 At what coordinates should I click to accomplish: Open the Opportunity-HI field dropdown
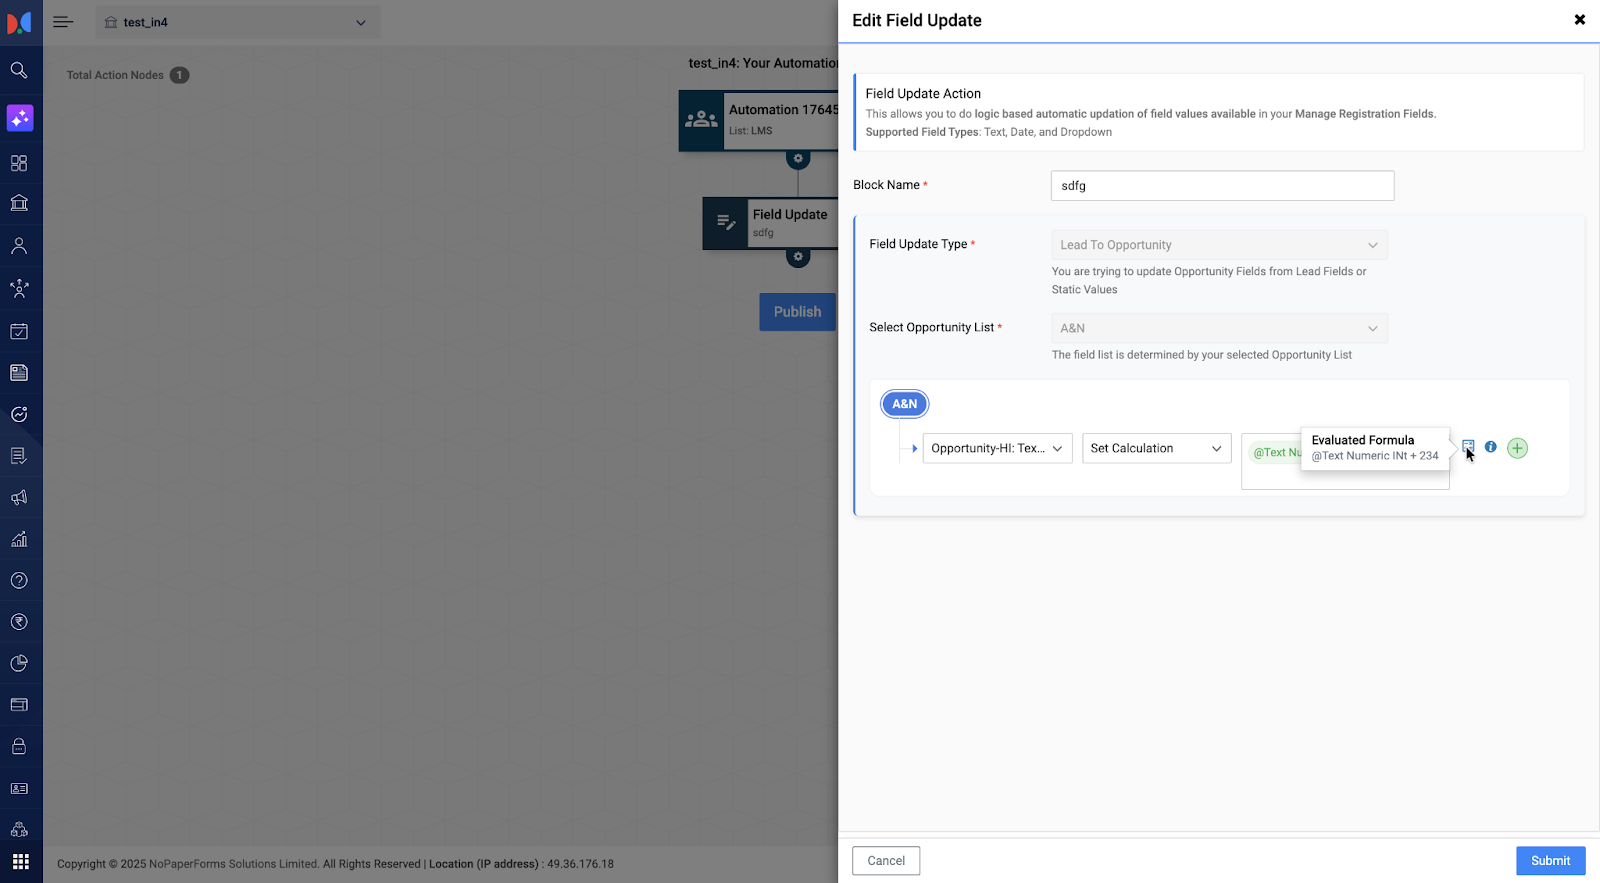click(997, 448)
